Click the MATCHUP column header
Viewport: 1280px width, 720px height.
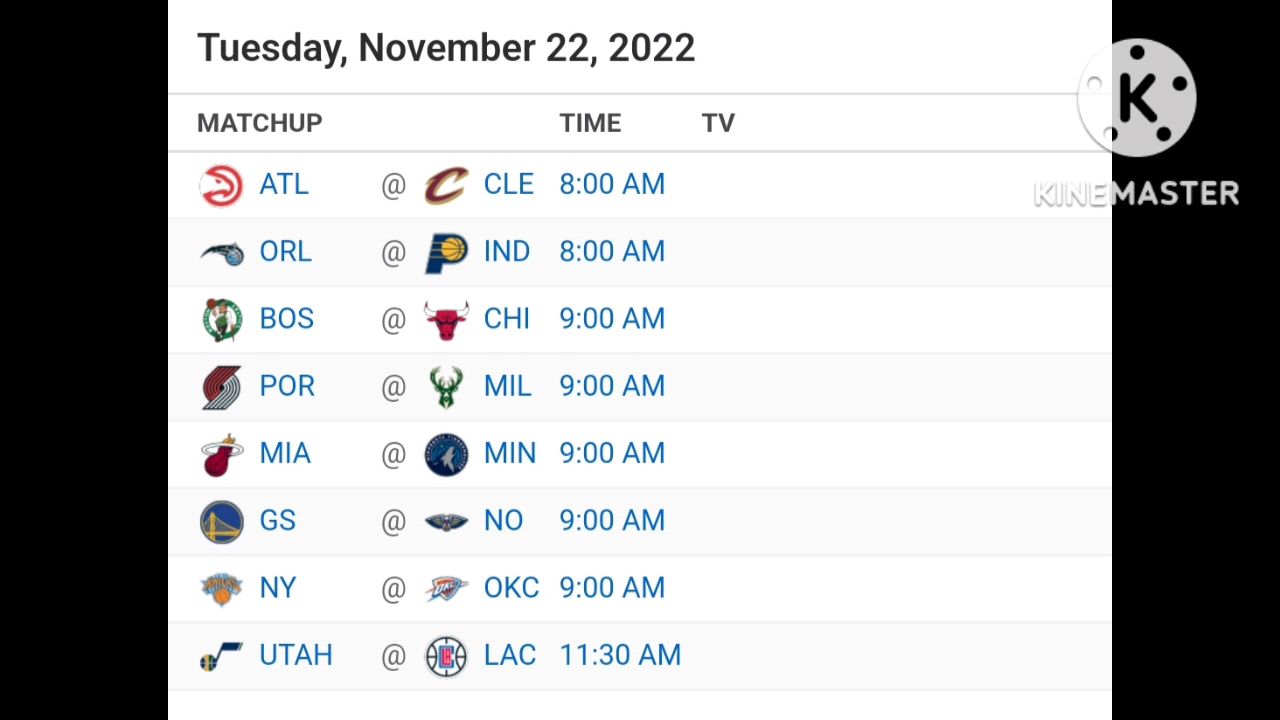point(259,123)
